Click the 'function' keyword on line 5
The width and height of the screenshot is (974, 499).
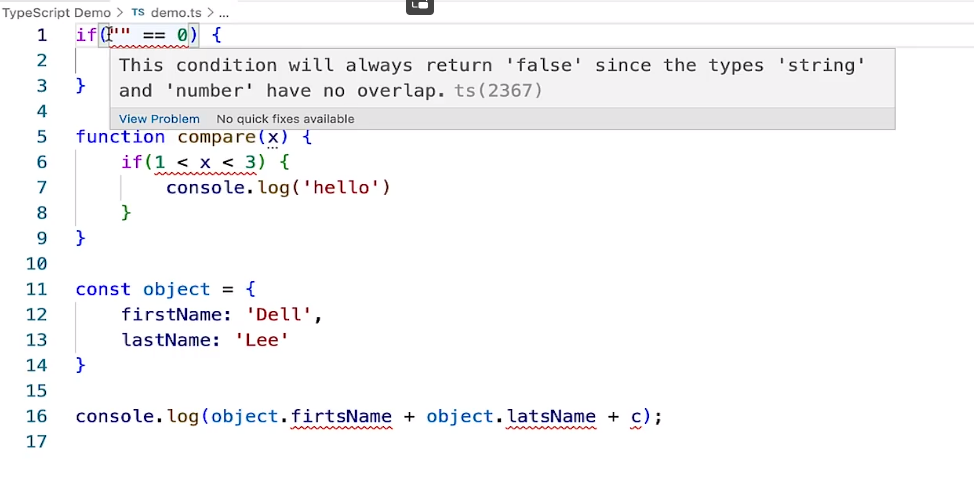121,137
